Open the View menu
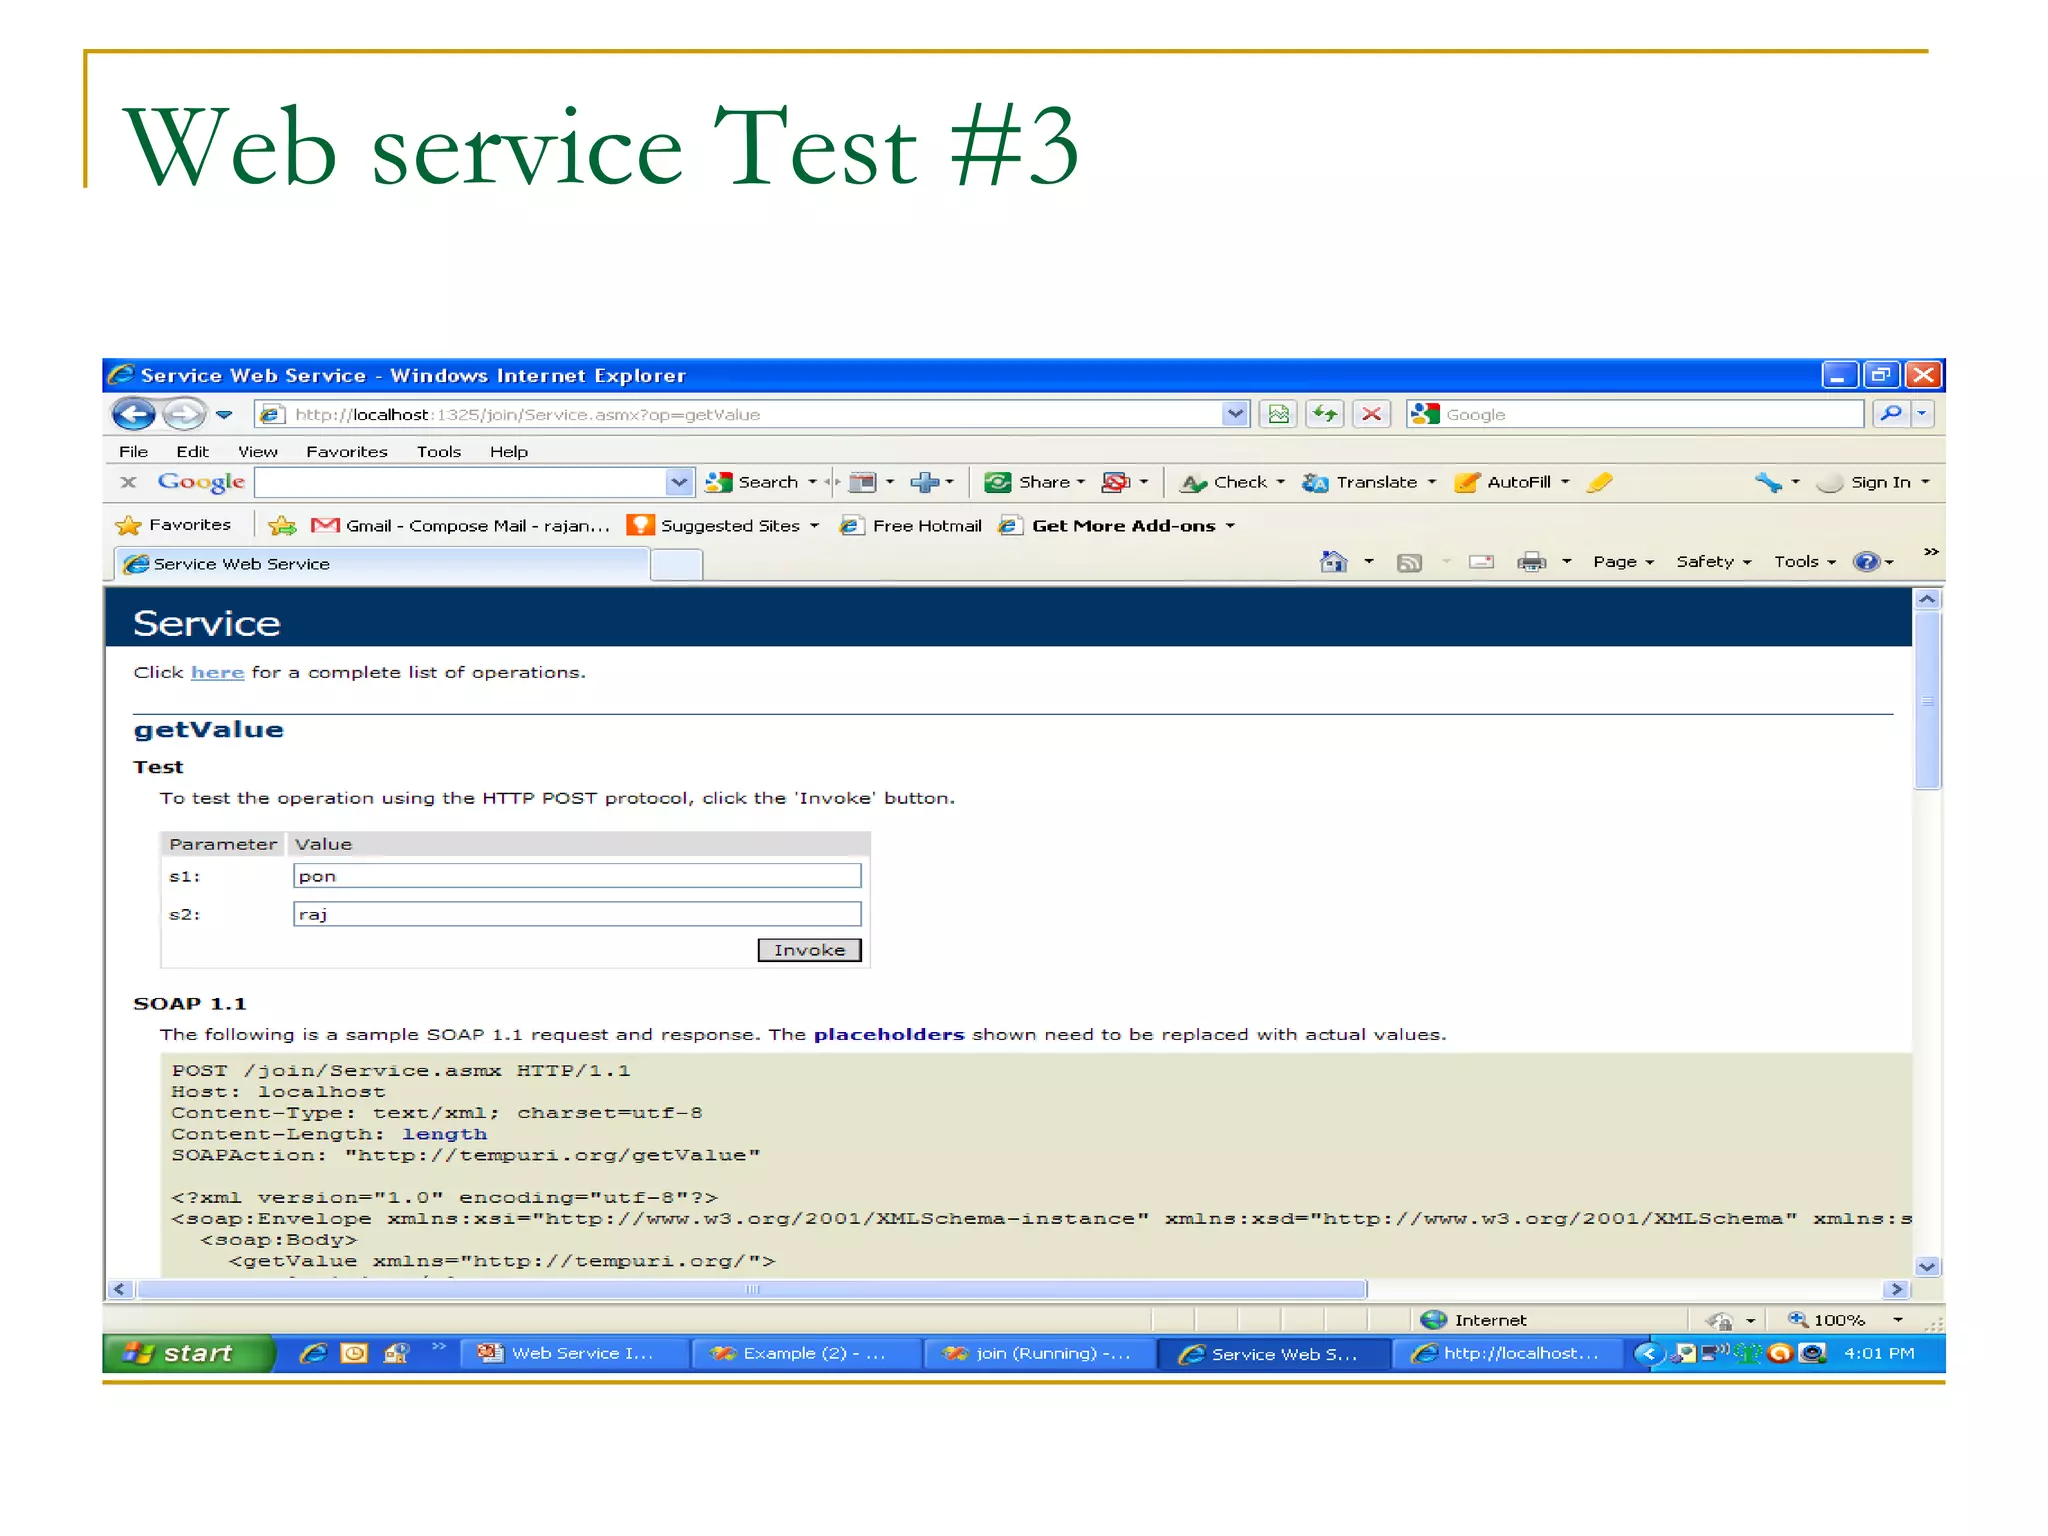Image resolution: width=2048 pixels, height=1536 pixels. tap(258, 452)
